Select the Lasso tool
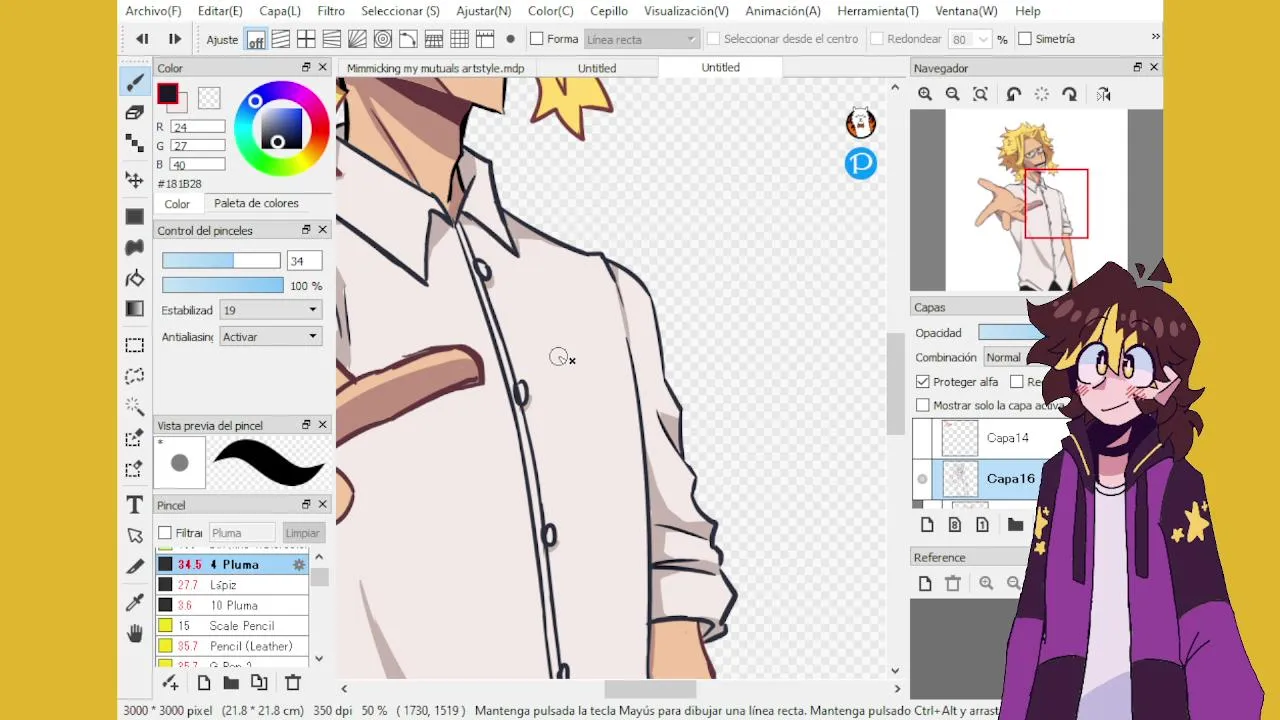The width and height of the screenshot is (1280, 720). (x=135, y=376)
